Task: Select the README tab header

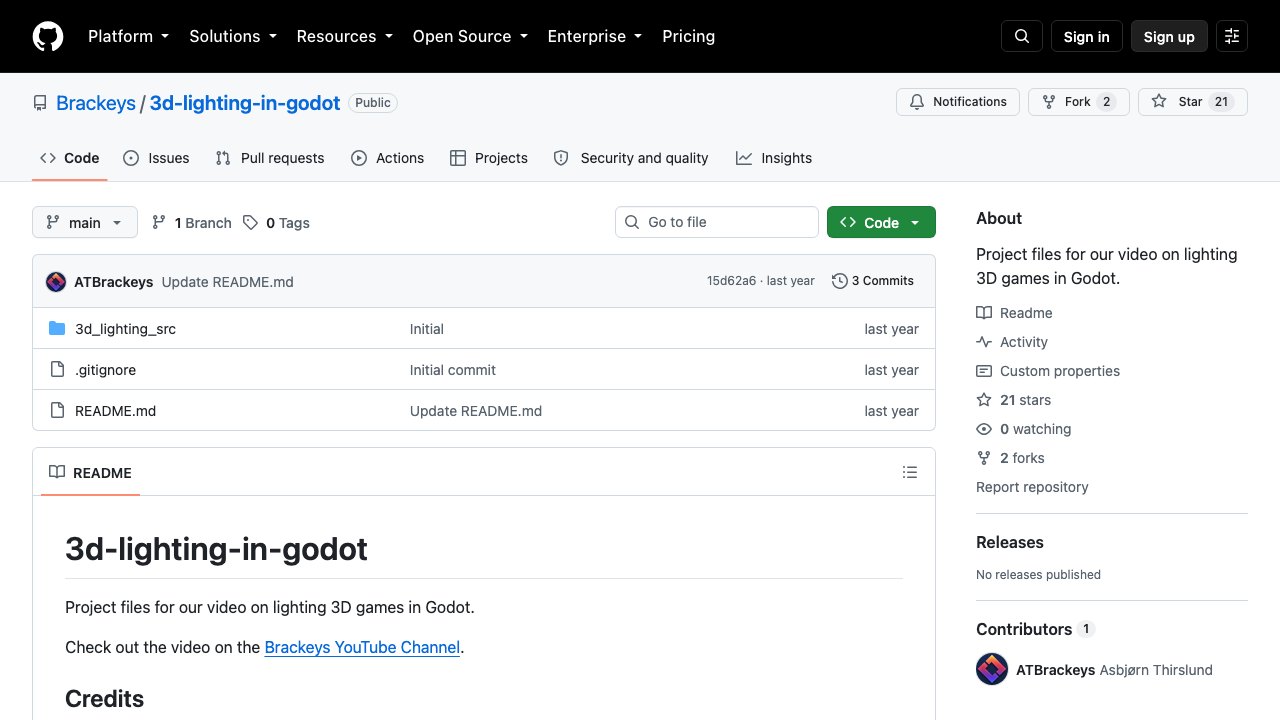Action: coord(90,472)
